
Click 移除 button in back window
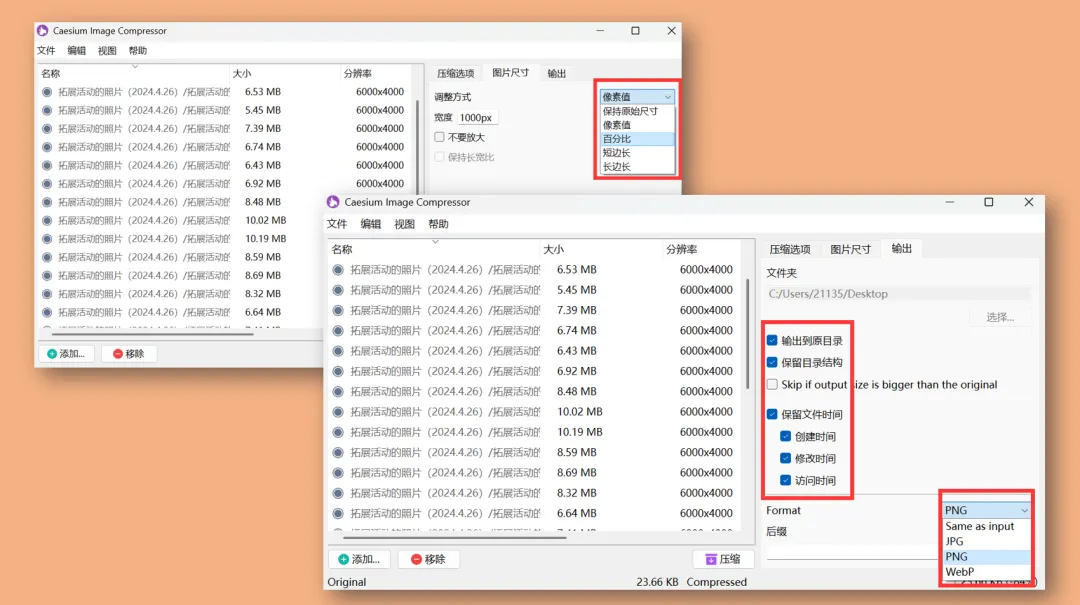pos(129,353)
